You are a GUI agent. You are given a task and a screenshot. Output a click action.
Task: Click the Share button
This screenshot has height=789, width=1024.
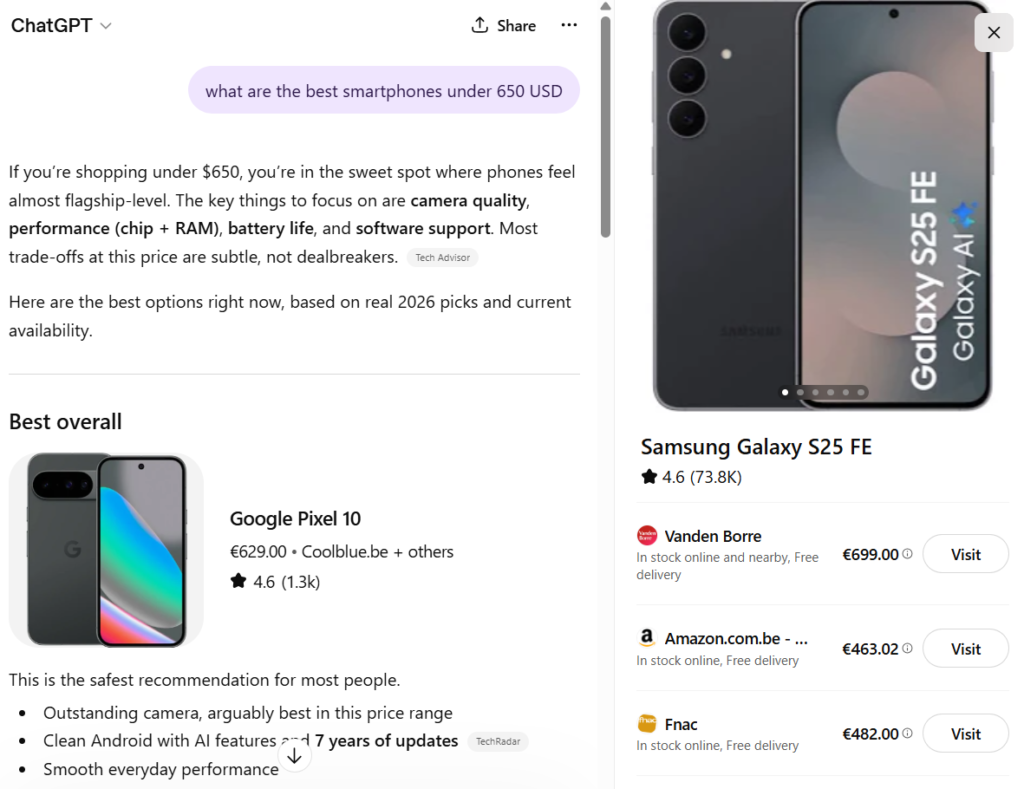tap(503, 26)
